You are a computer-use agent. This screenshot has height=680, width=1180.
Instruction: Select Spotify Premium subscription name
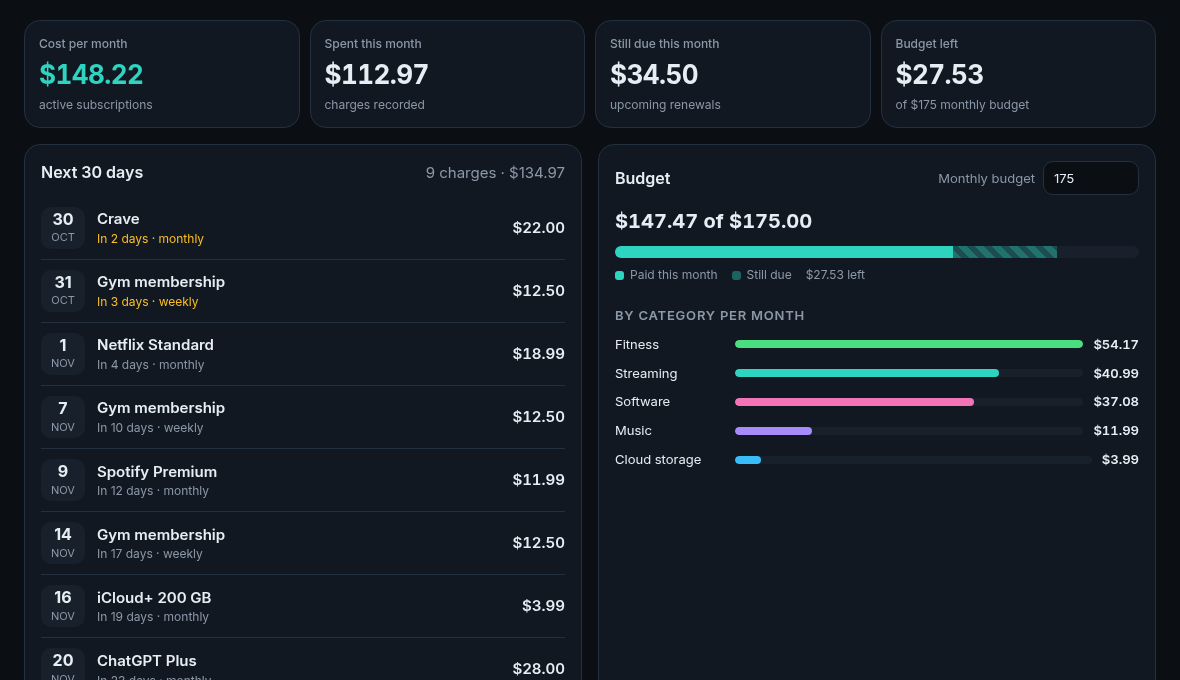point(157,472)
